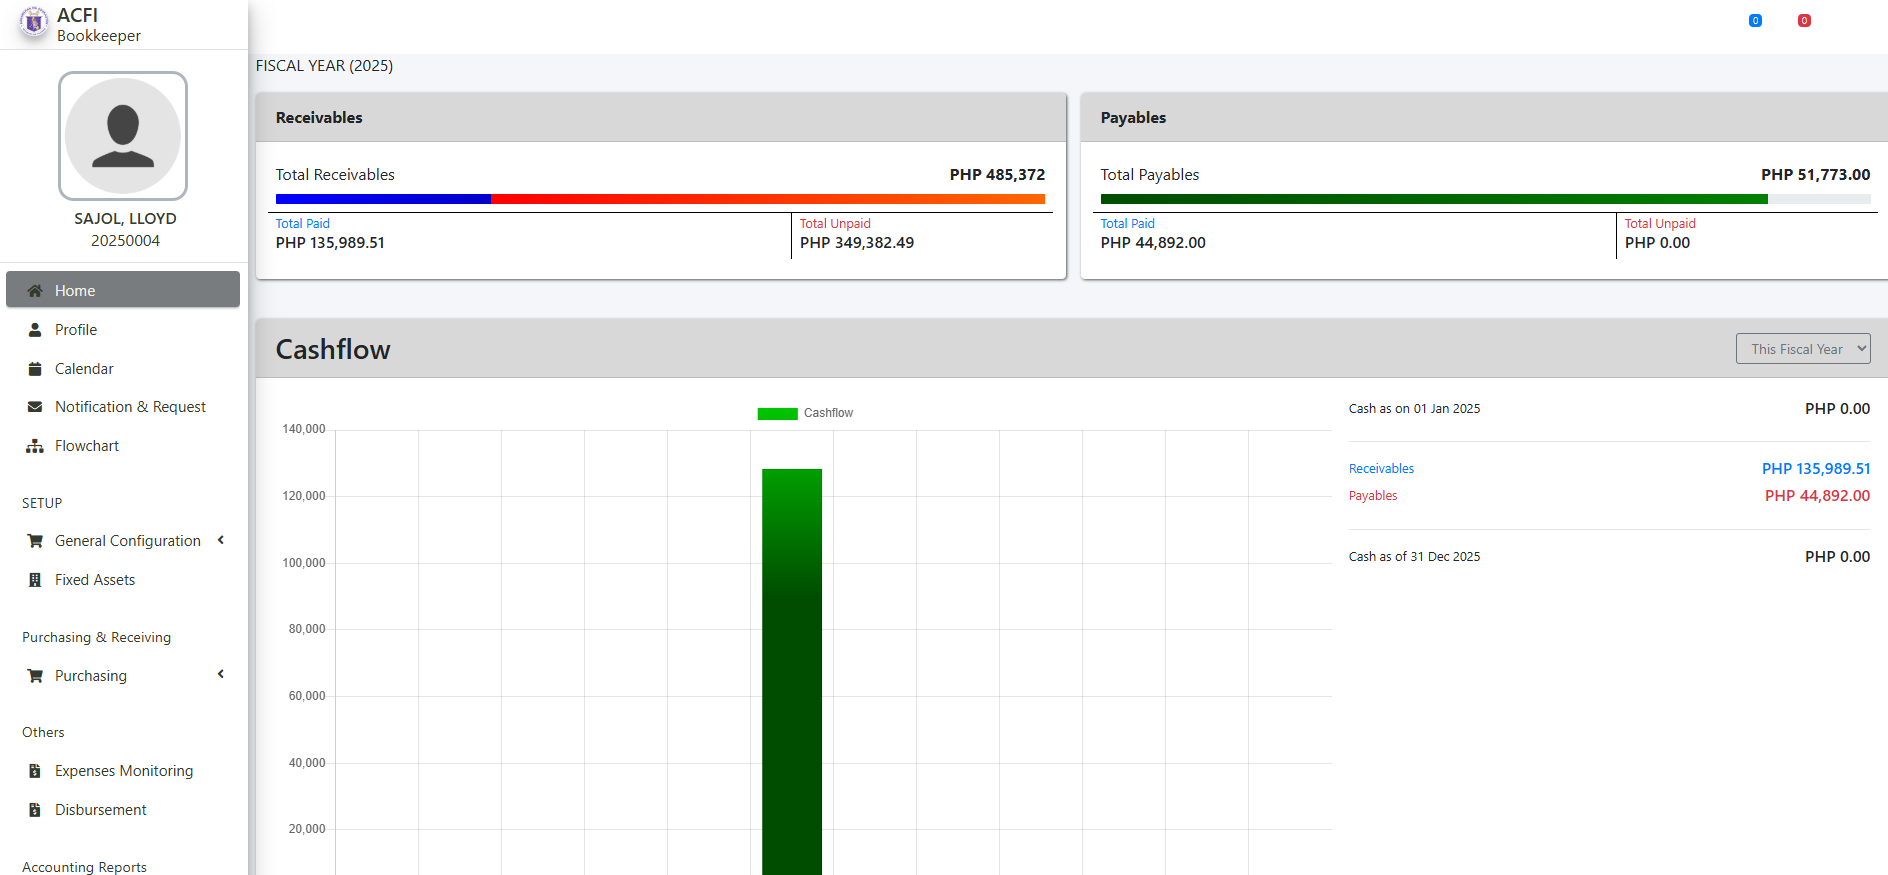The width and height of the screenshot is (1888, 875).
Task: Click the Fixed Assets building icon
Action: (35, 580)
